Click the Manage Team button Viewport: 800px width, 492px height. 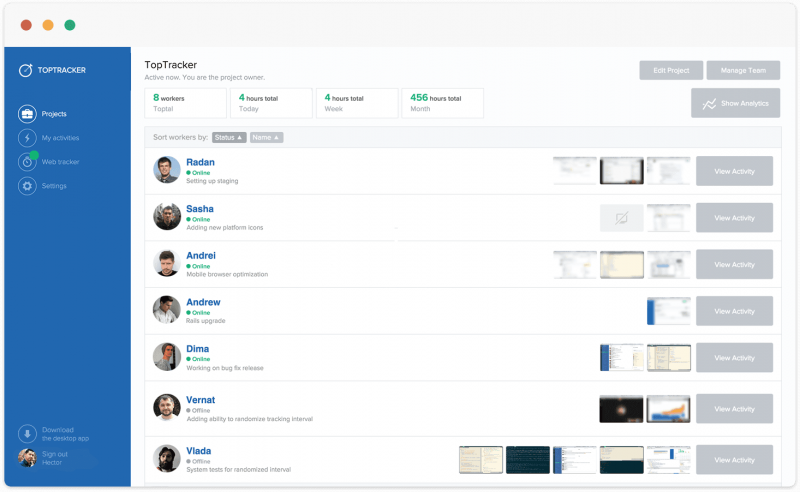(743, 70)
